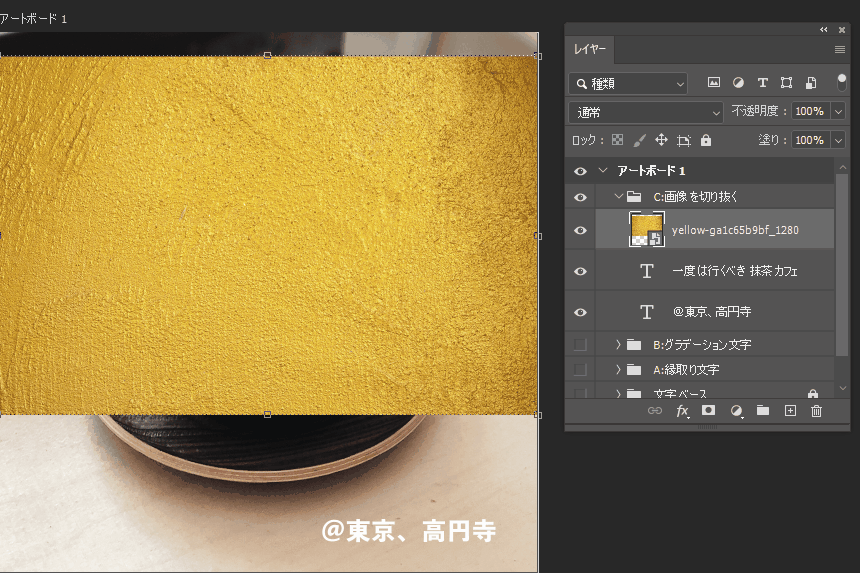
Task: Collapse panel double-arrow icon
Action: click(x=824, y=30)
